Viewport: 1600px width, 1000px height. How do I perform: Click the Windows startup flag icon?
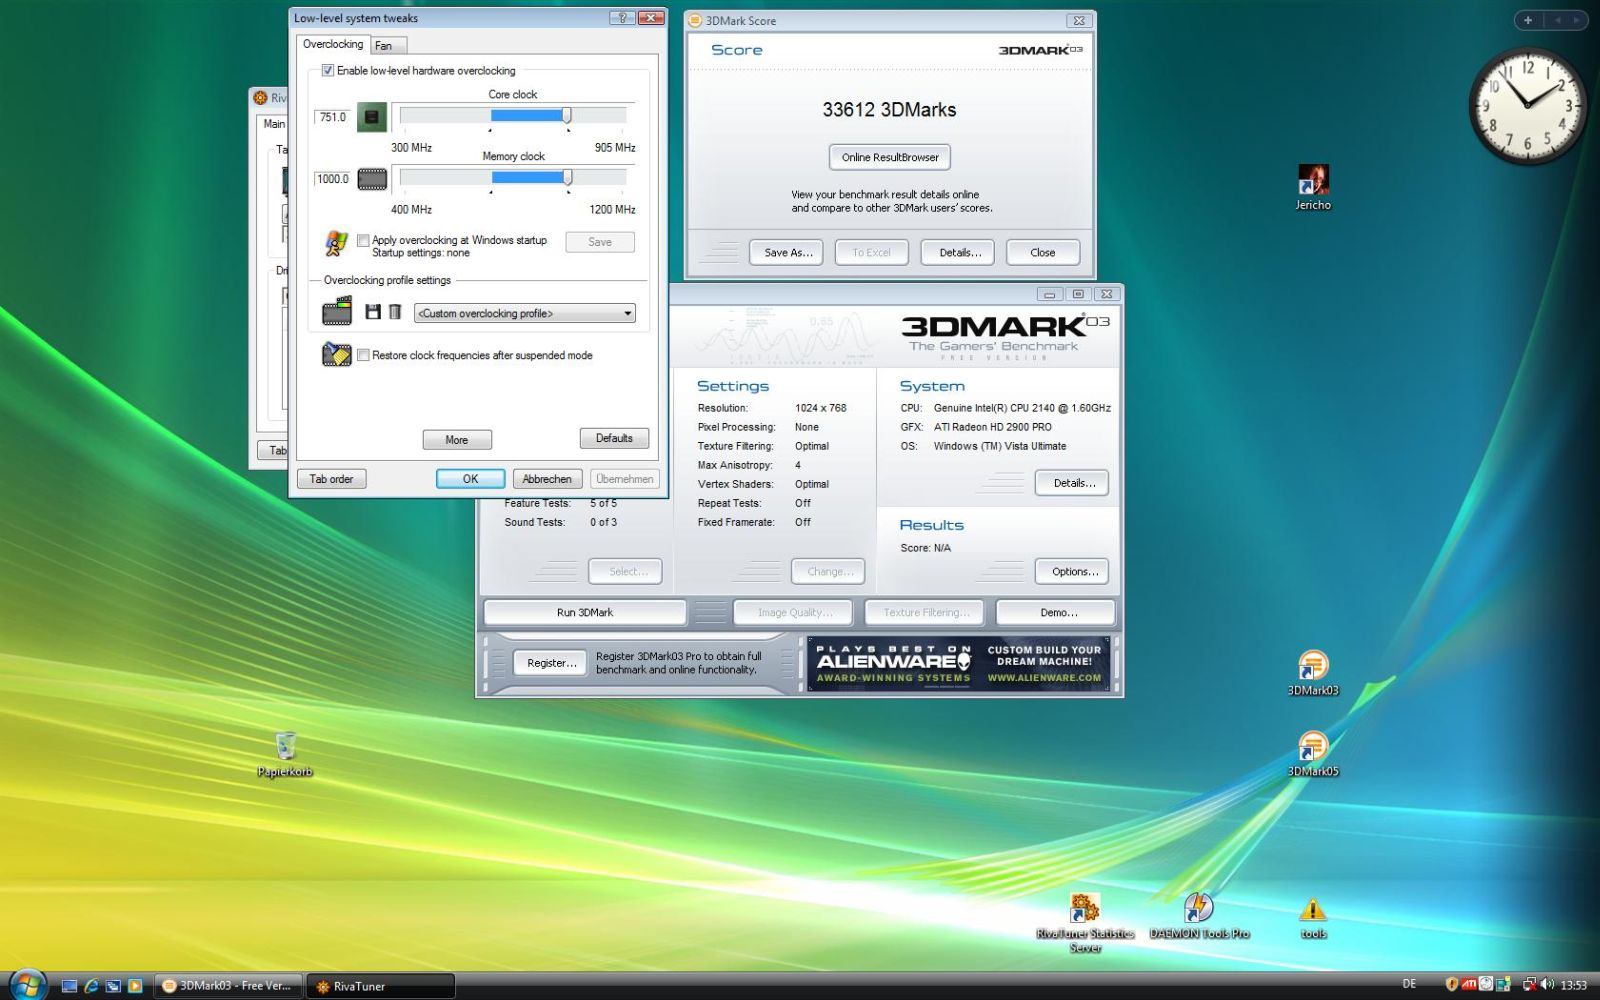[336, 243]
